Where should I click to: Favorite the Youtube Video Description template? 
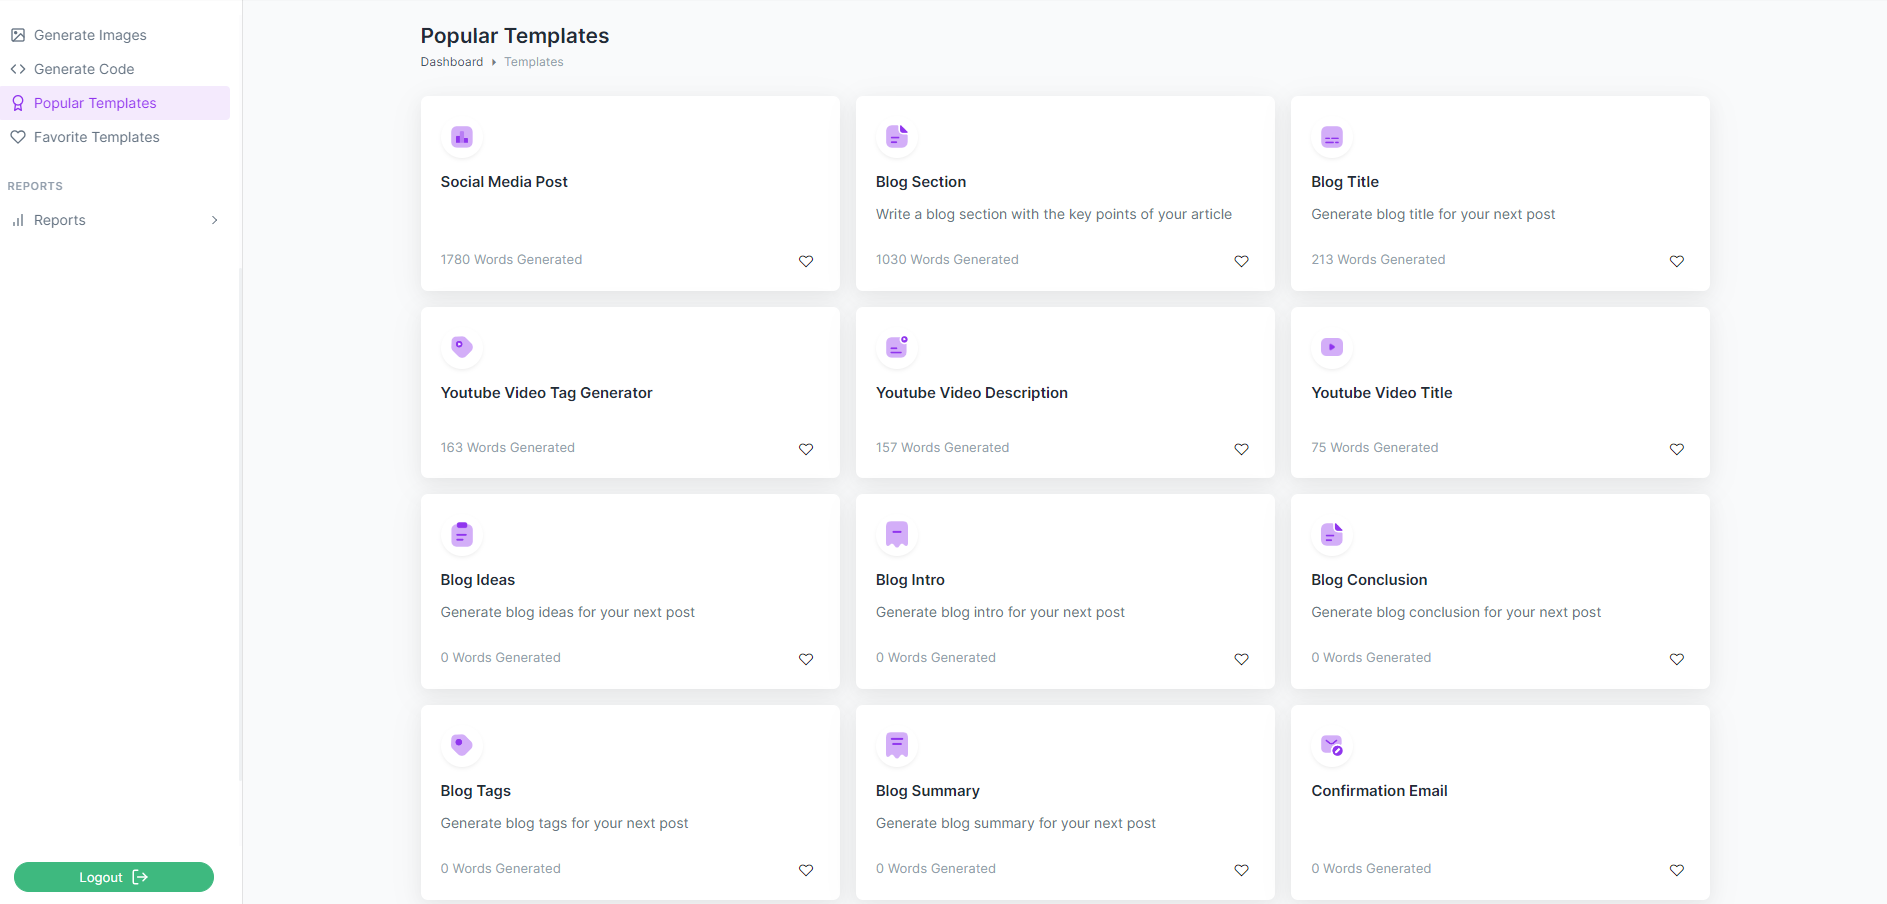[x=1241, y=449]
